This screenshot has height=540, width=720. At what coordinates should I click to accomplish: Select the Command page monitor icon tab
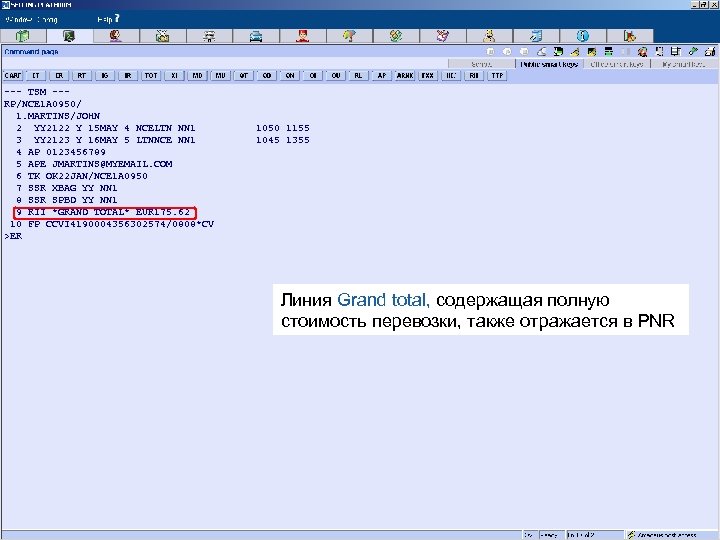tap(69, 36)
